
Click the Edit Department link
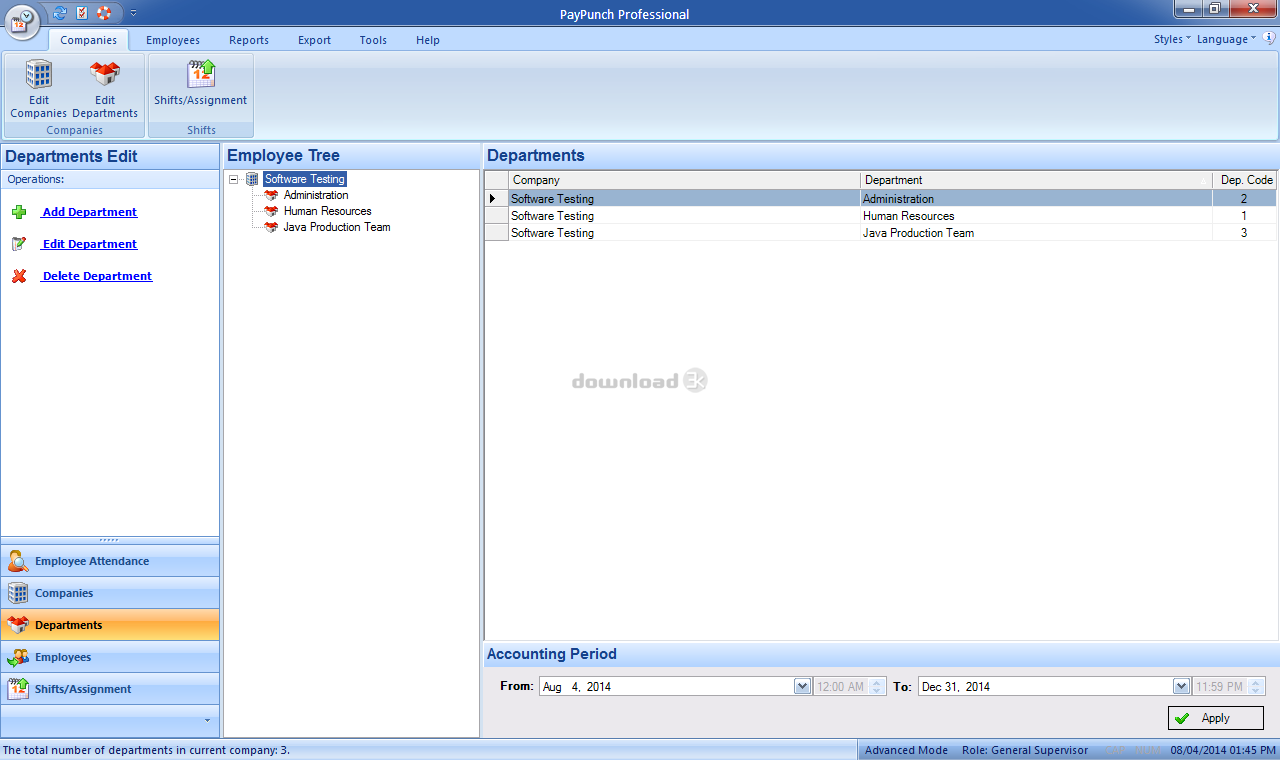(89, 244)
